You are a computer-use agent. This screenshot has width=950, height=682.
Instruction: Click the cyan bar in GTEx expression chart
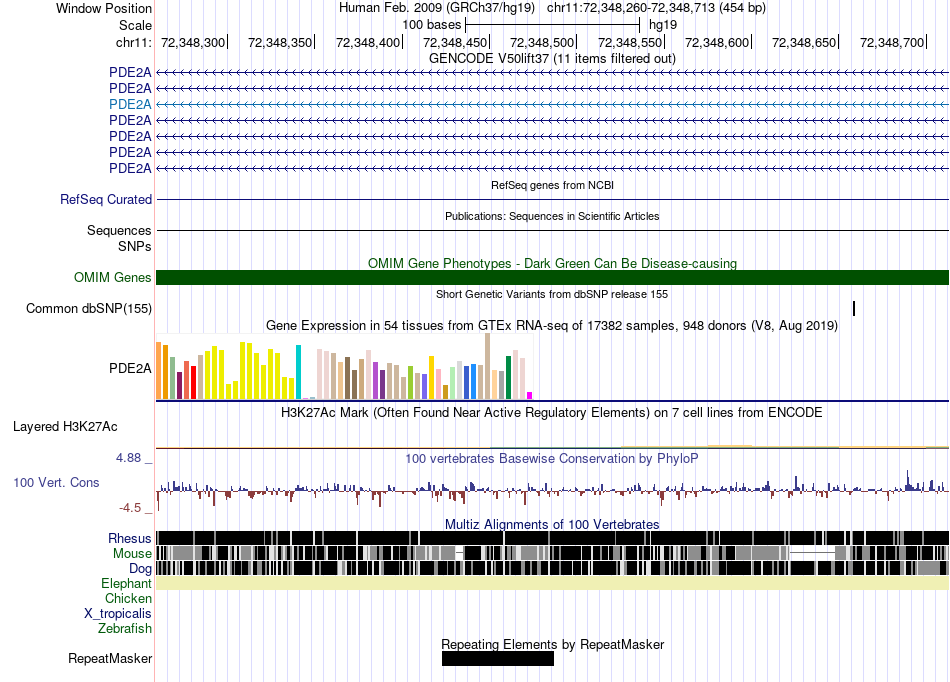pyautogui.click(x=298, y=372)
